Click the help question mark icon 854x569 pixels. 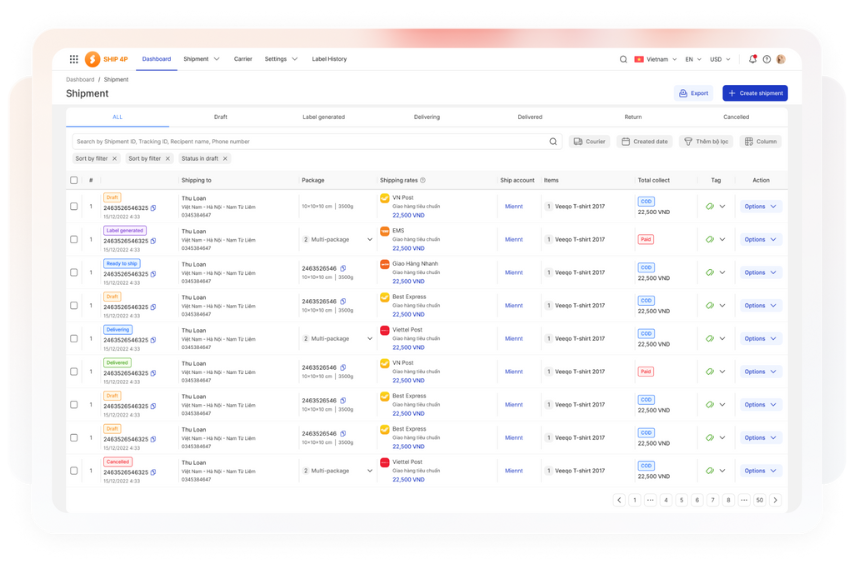coord(767,59)
